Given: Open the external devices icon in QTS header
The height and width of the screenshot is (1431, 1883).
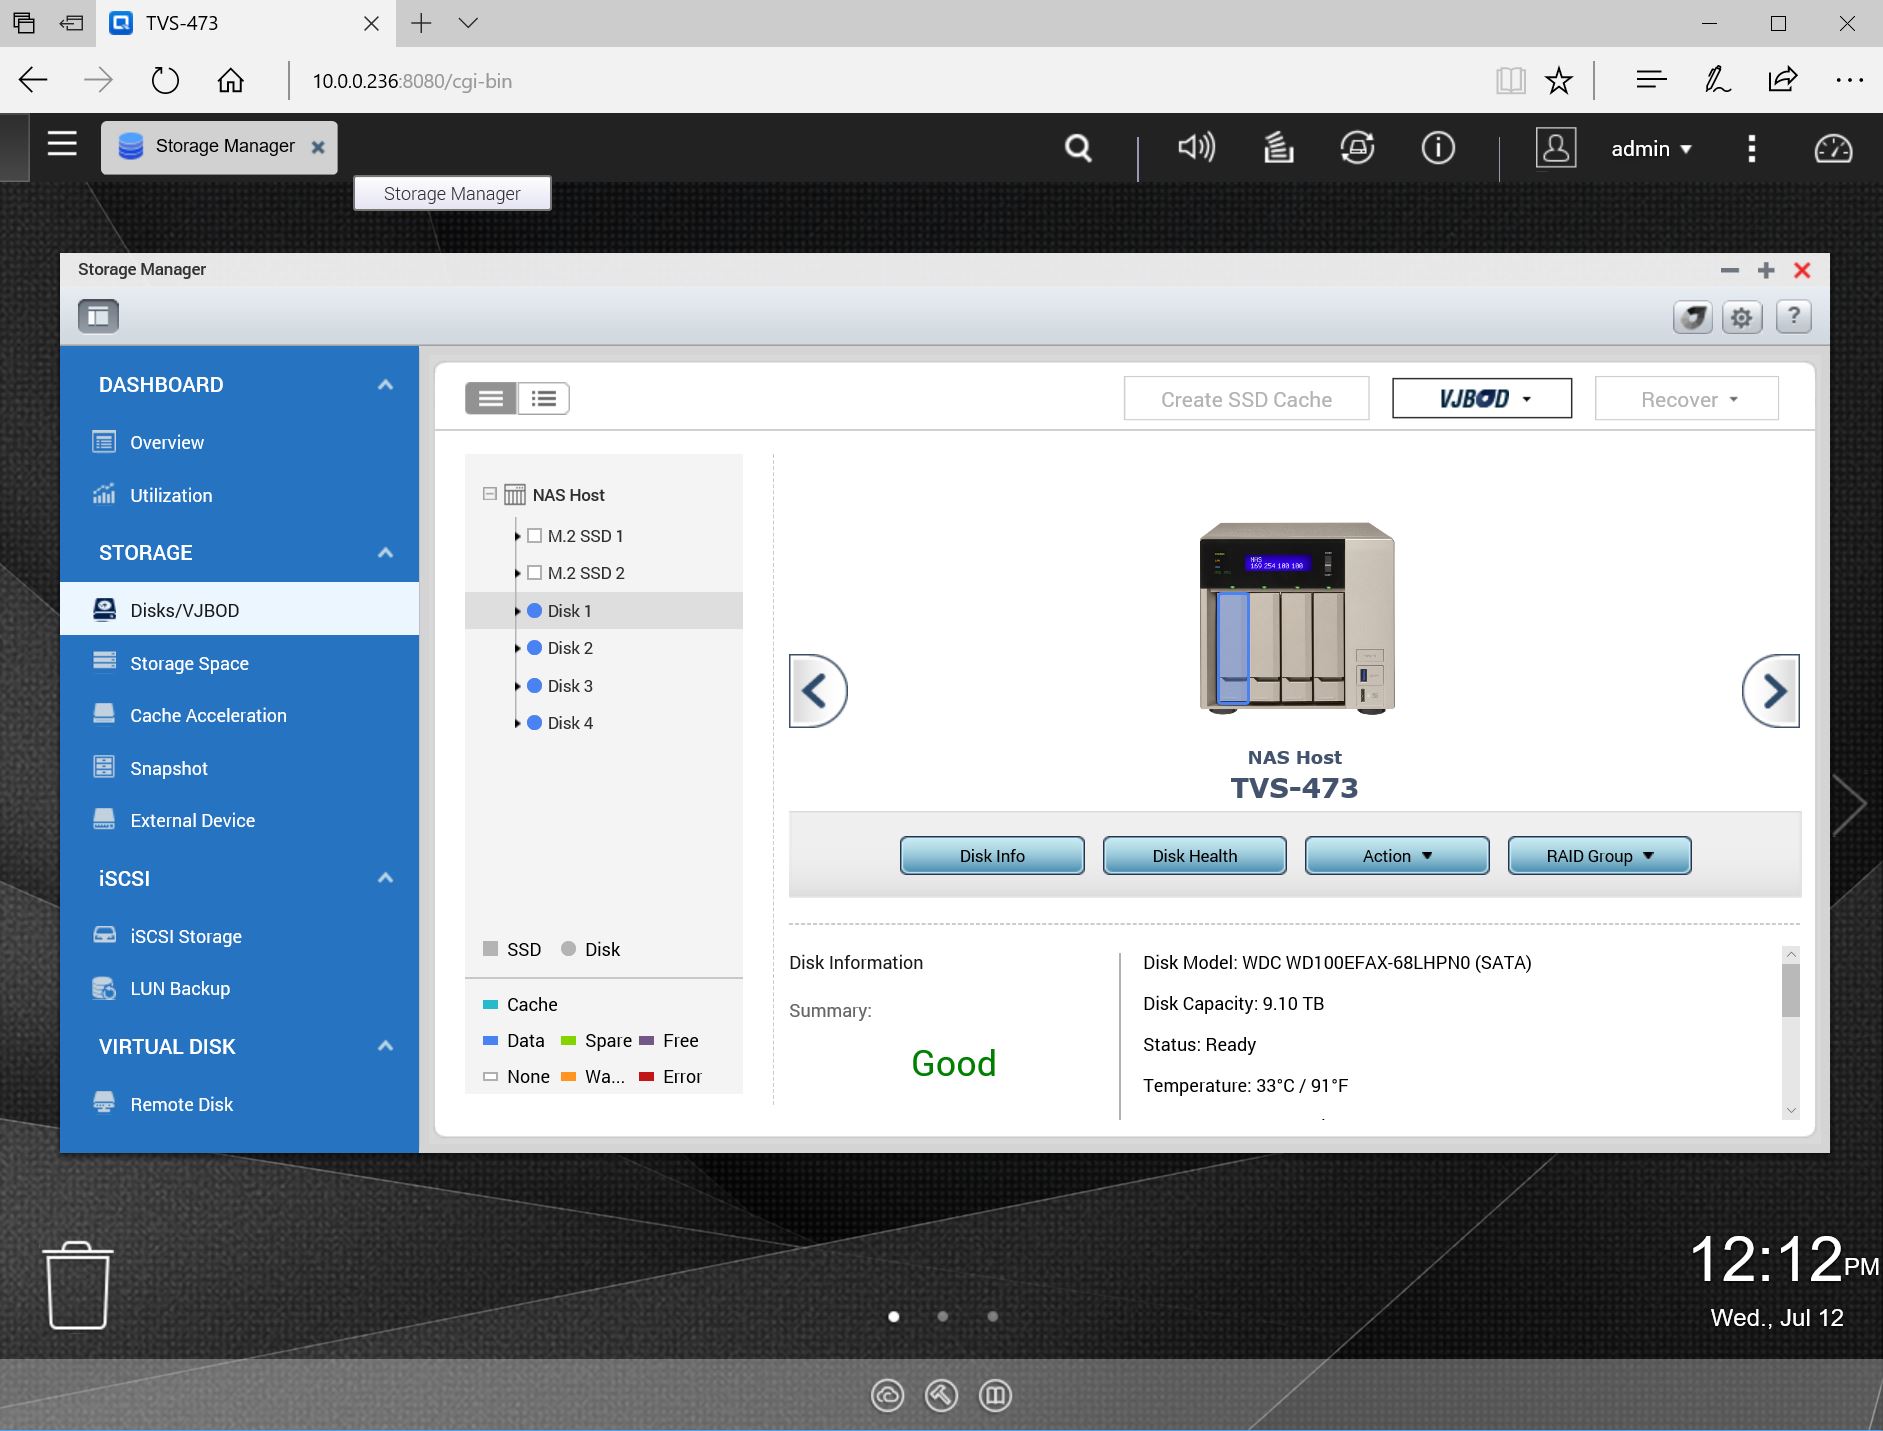Looking at the screenshot, I should [x=1357, y=148].
